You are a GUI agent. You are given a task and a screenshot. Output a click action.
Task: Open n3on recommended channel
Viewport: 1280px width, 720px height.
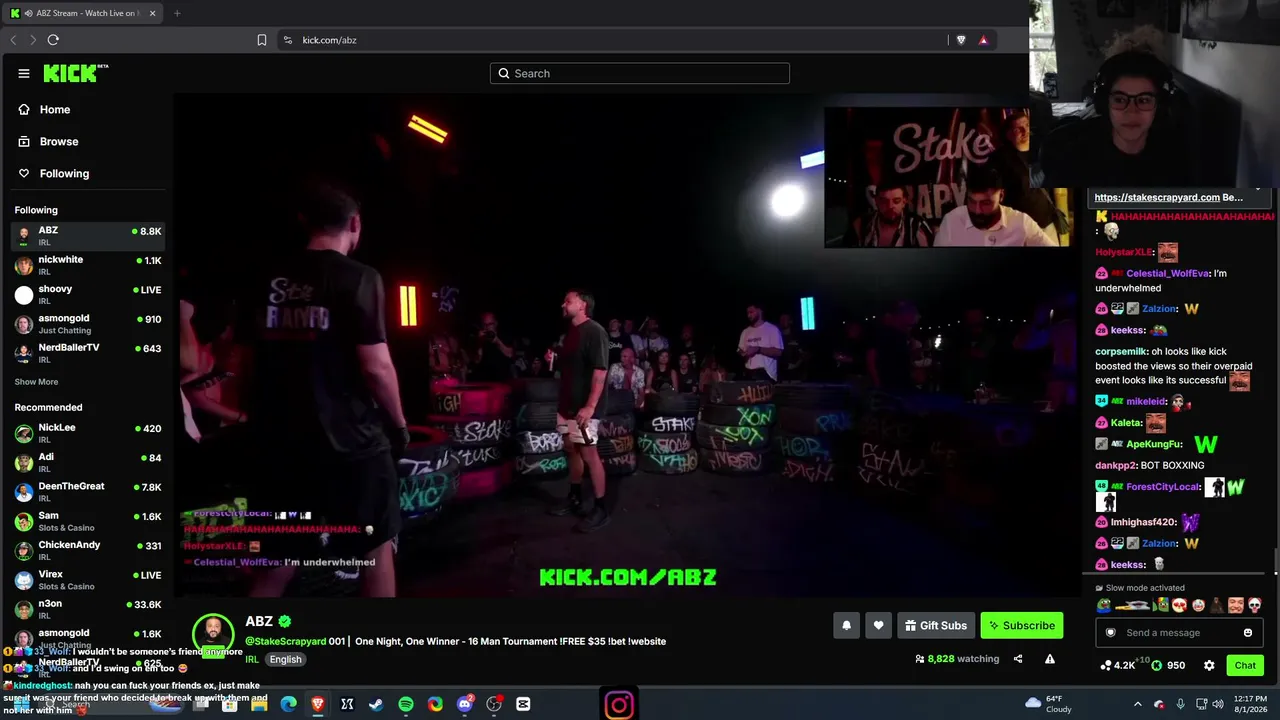pyautogui.click(x=88, y=609)
